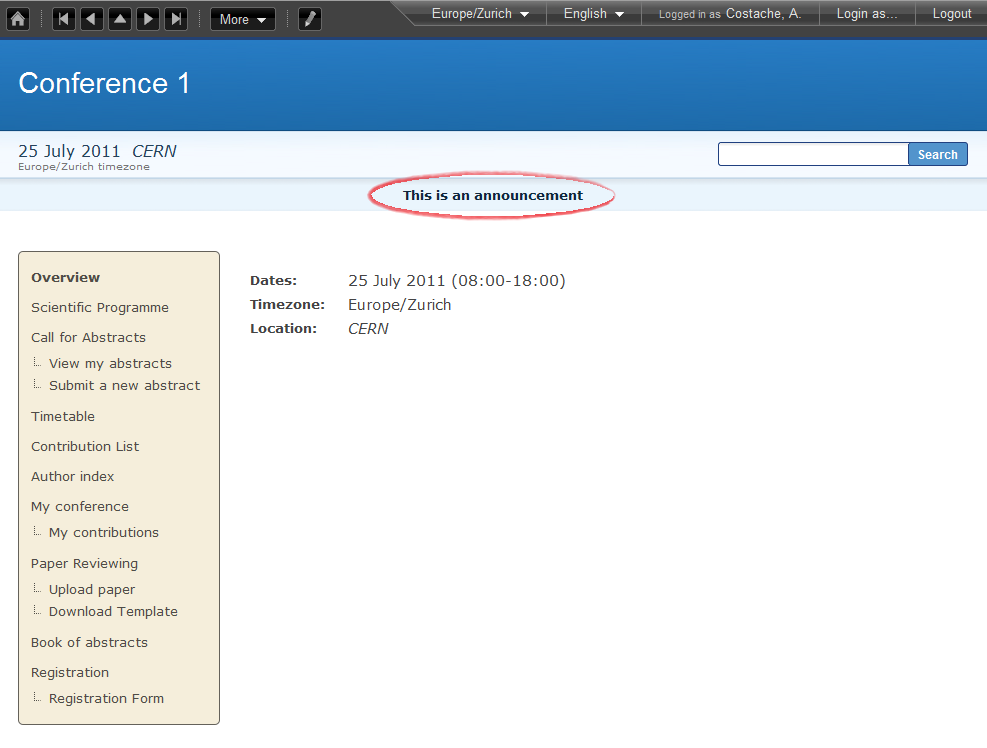Click the Logout link
The image size is (987, 748).
click(952, 14)
